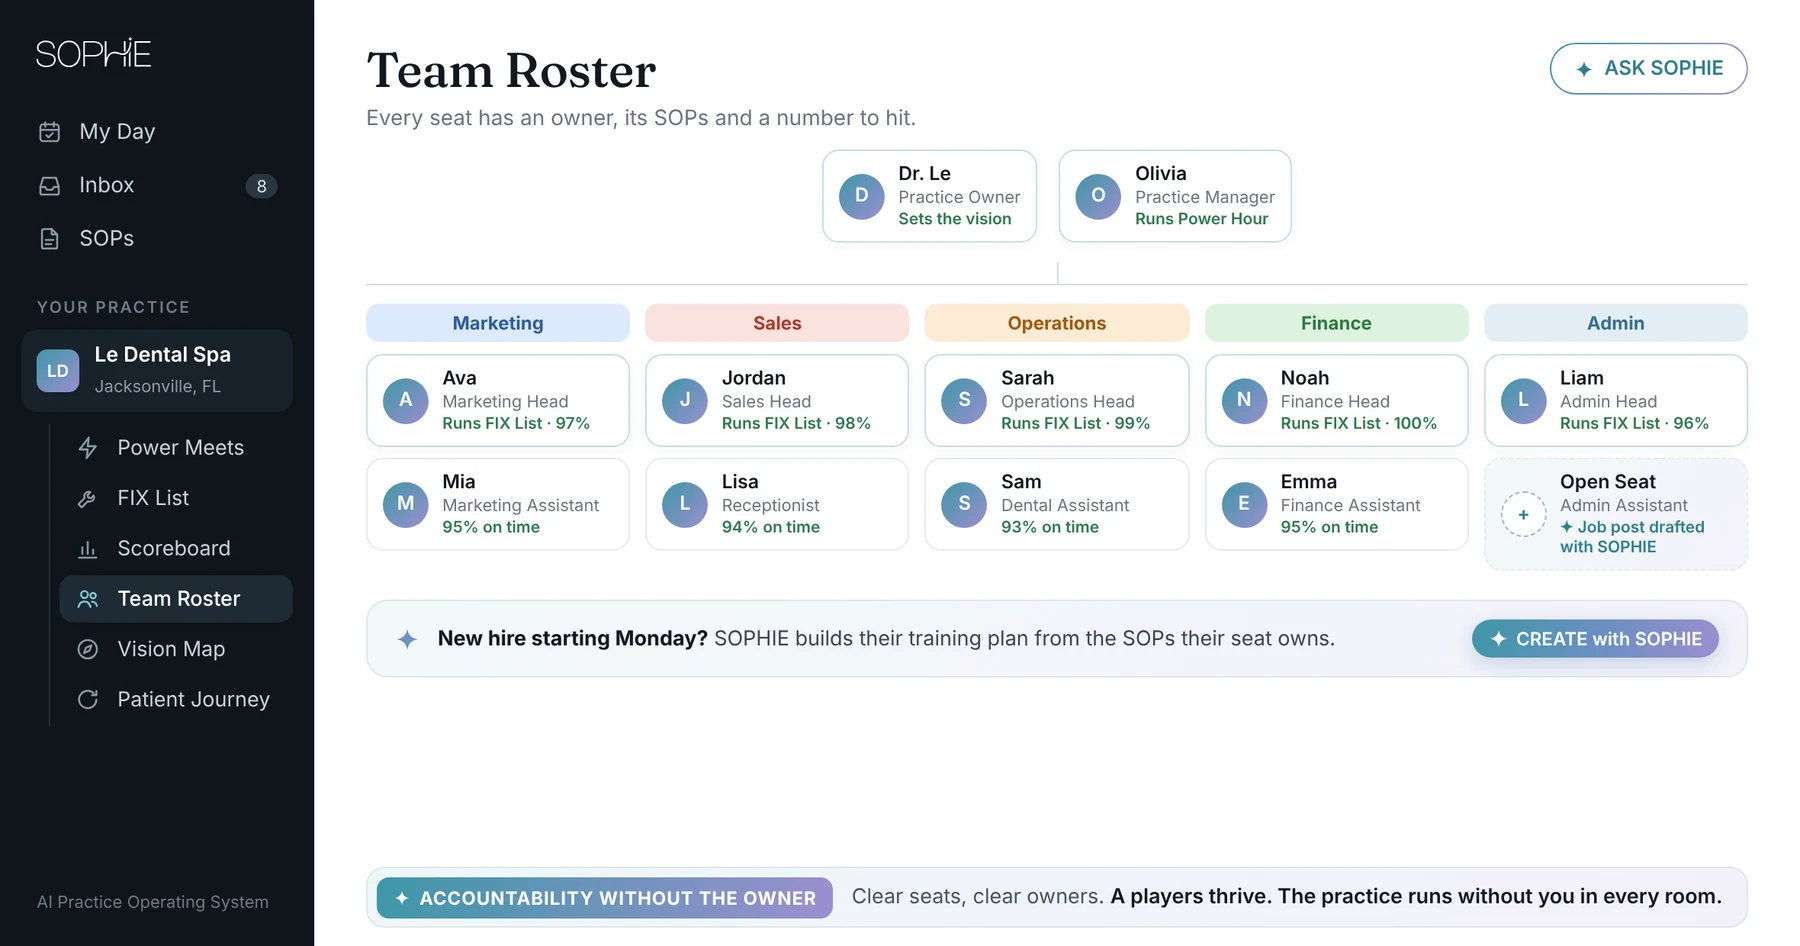Click the Open Seat plus icon

[x=1523, y=515]
